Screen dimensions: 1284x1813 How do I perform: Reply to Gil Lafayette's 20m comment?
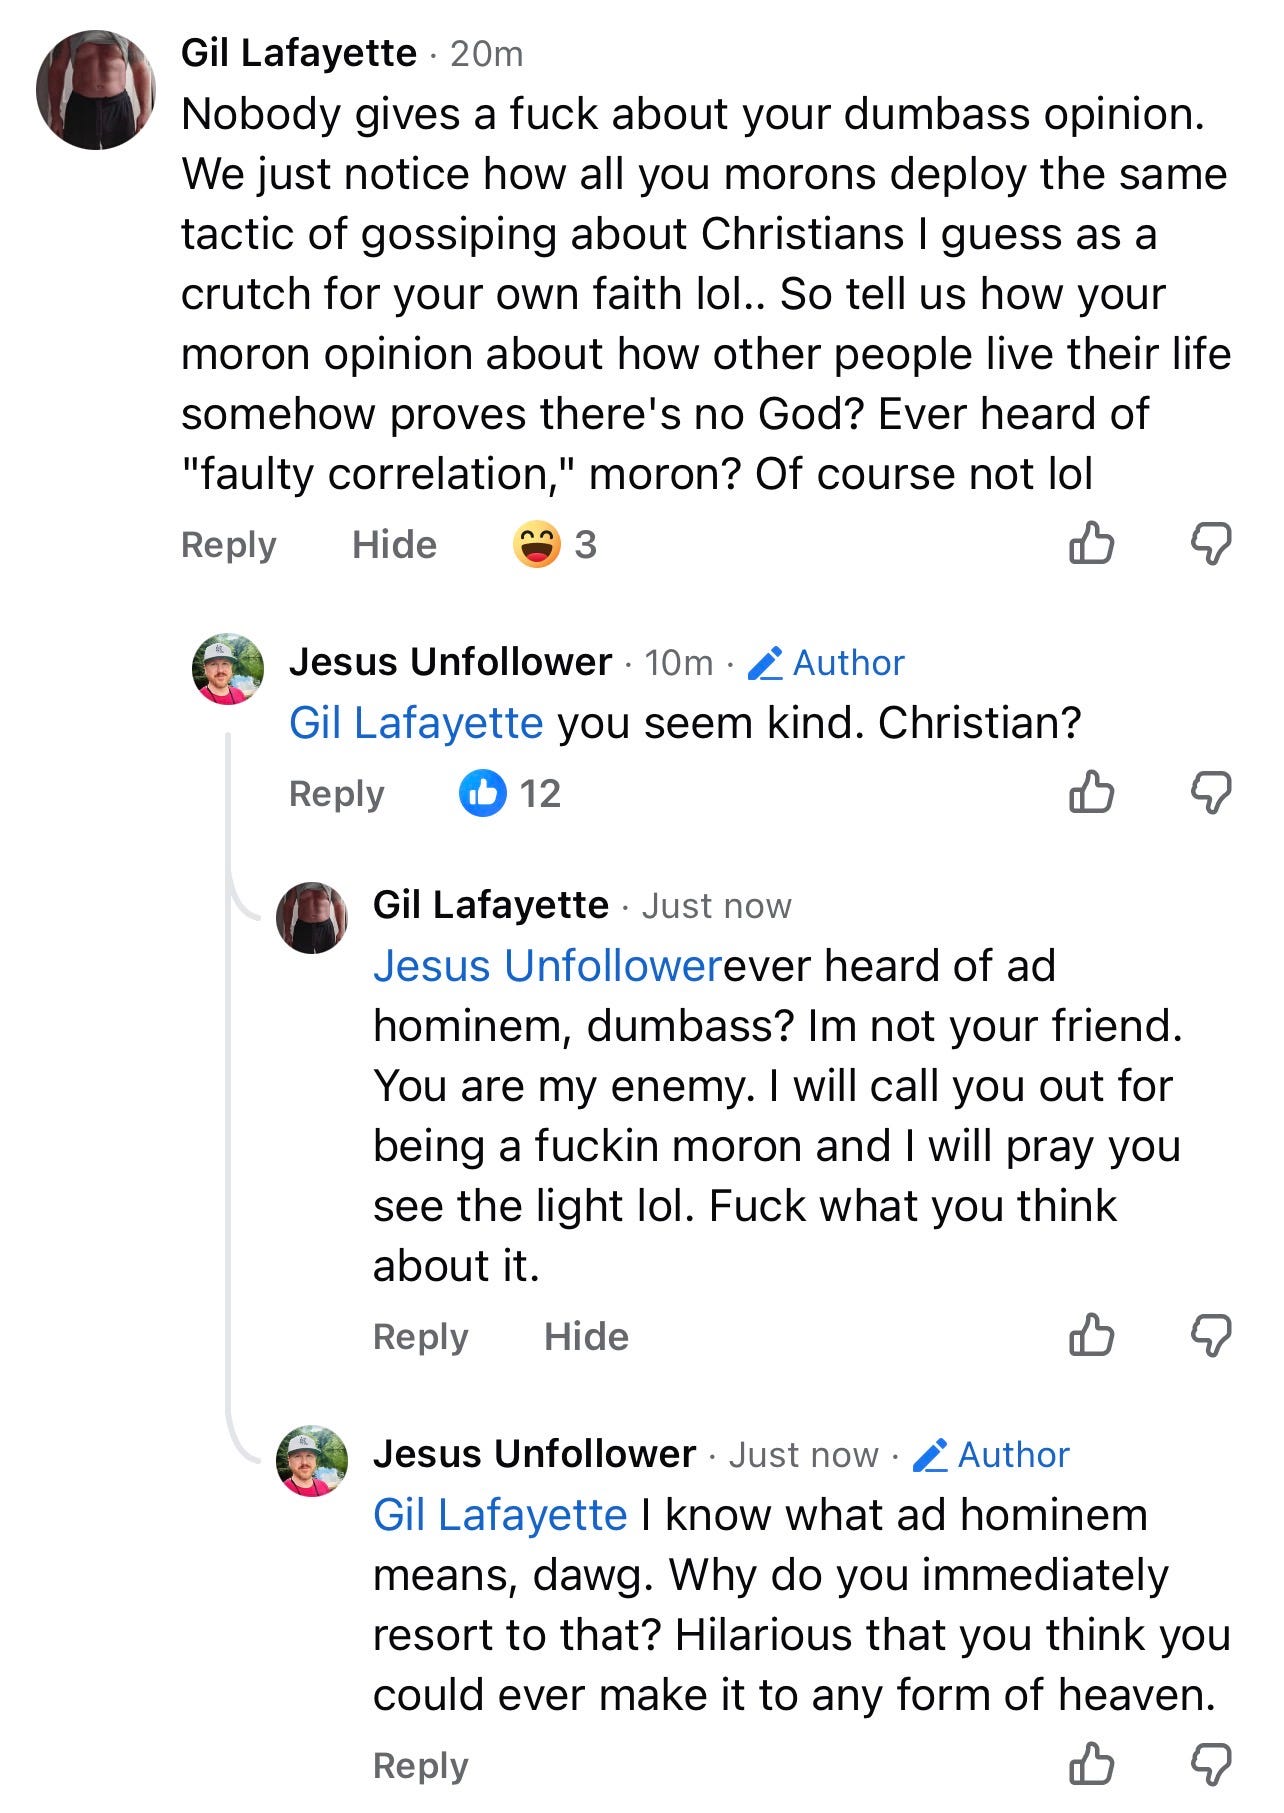228,545
